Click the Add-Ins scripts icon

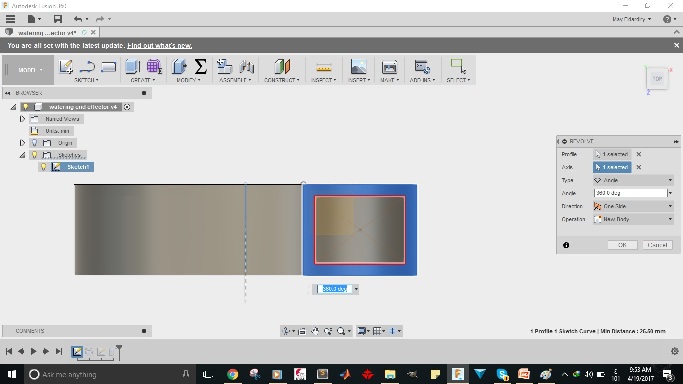pyautogui.click(x=422, y=67)
